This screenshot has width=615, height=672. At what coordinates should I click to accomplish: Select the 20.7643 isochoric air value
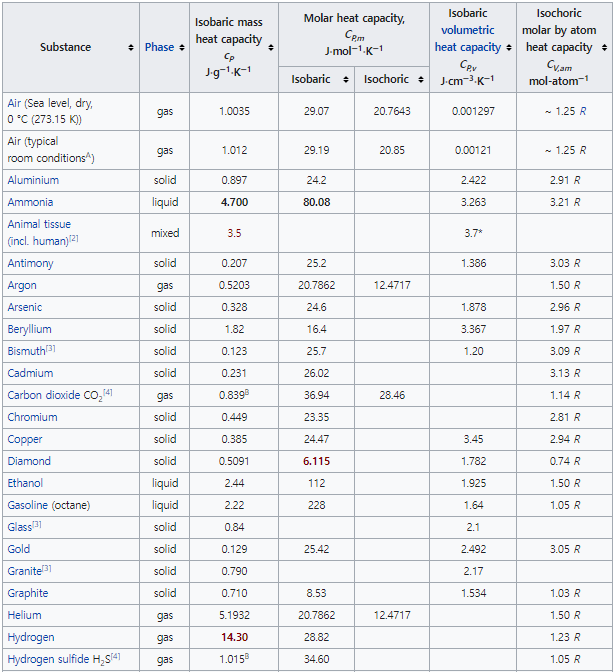coord(392,111)
